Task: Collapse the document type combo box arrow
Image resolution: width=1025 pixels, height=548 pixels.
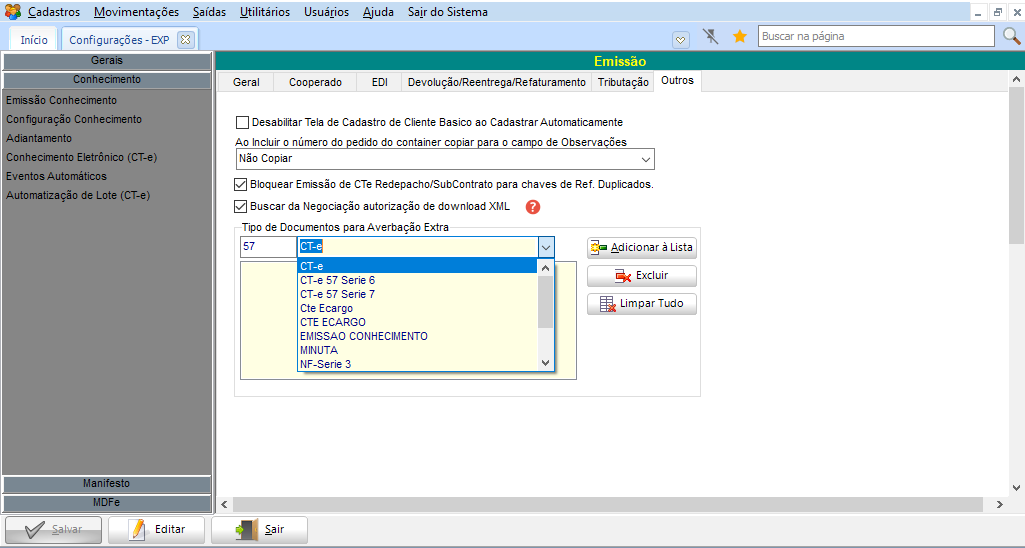Action: pyautogui.click(x=546, y=247)
